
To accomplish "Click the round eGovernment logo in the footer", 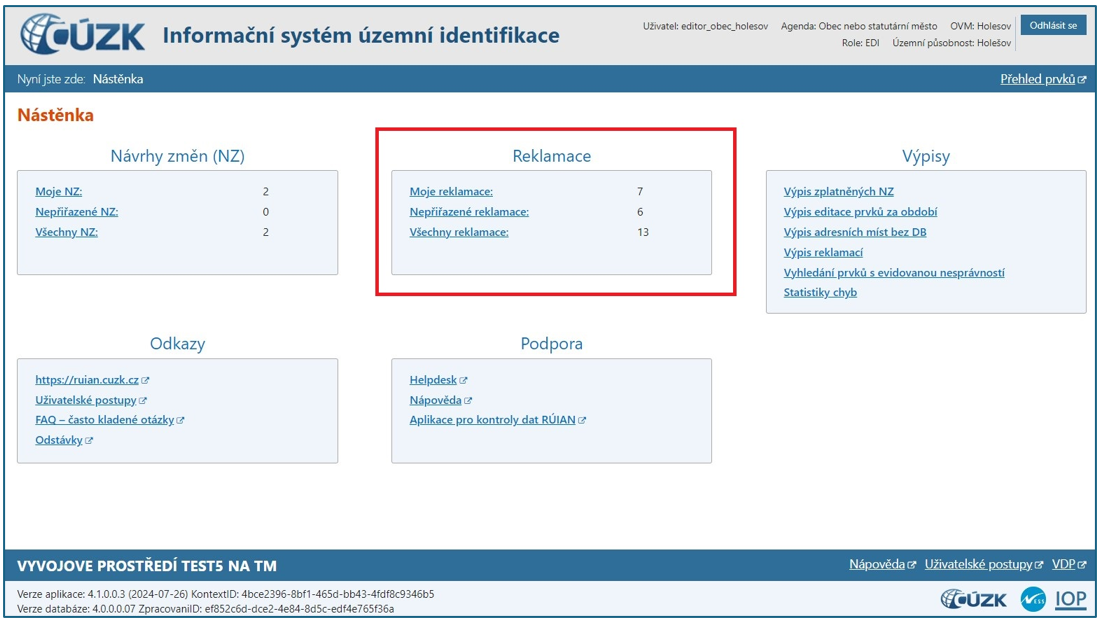I will coord(1032,599).
